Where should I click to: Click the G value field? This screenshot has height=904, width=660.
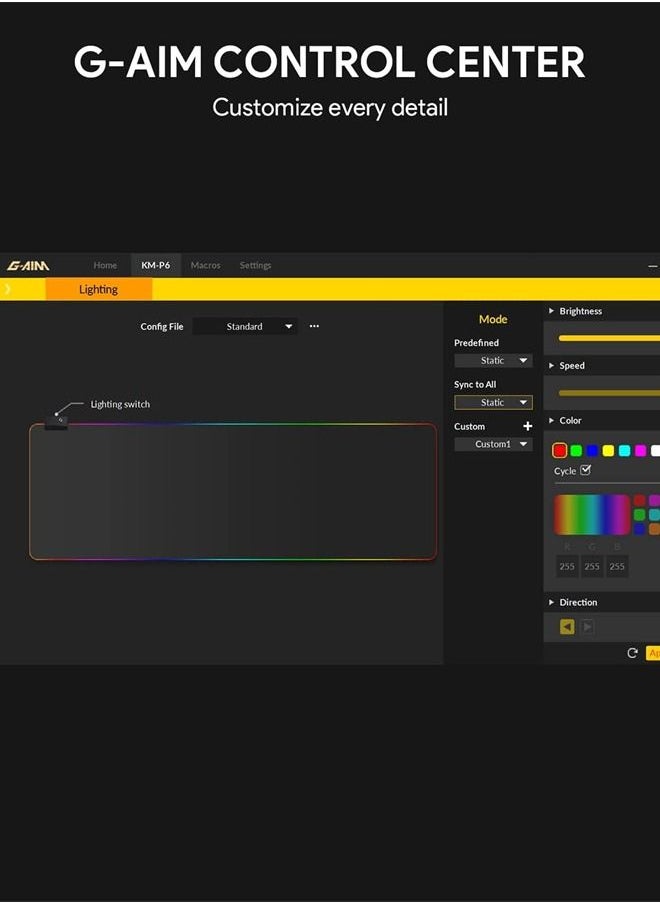click(x=592, y=566)
